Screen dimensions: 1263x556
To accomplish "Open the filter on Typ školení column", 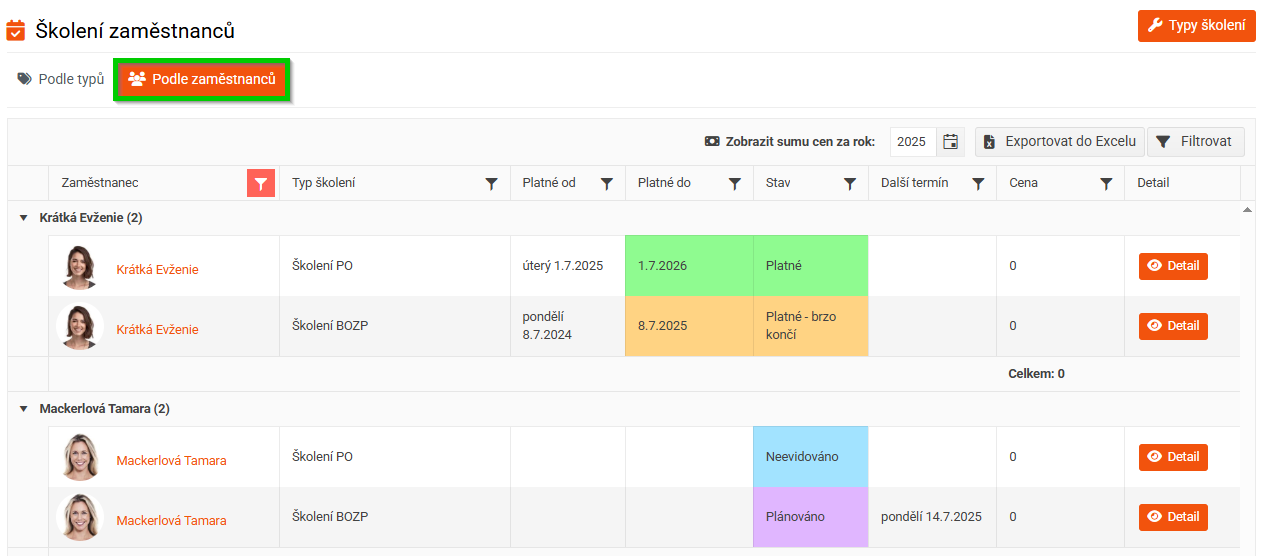I will [x=491, y=183].
